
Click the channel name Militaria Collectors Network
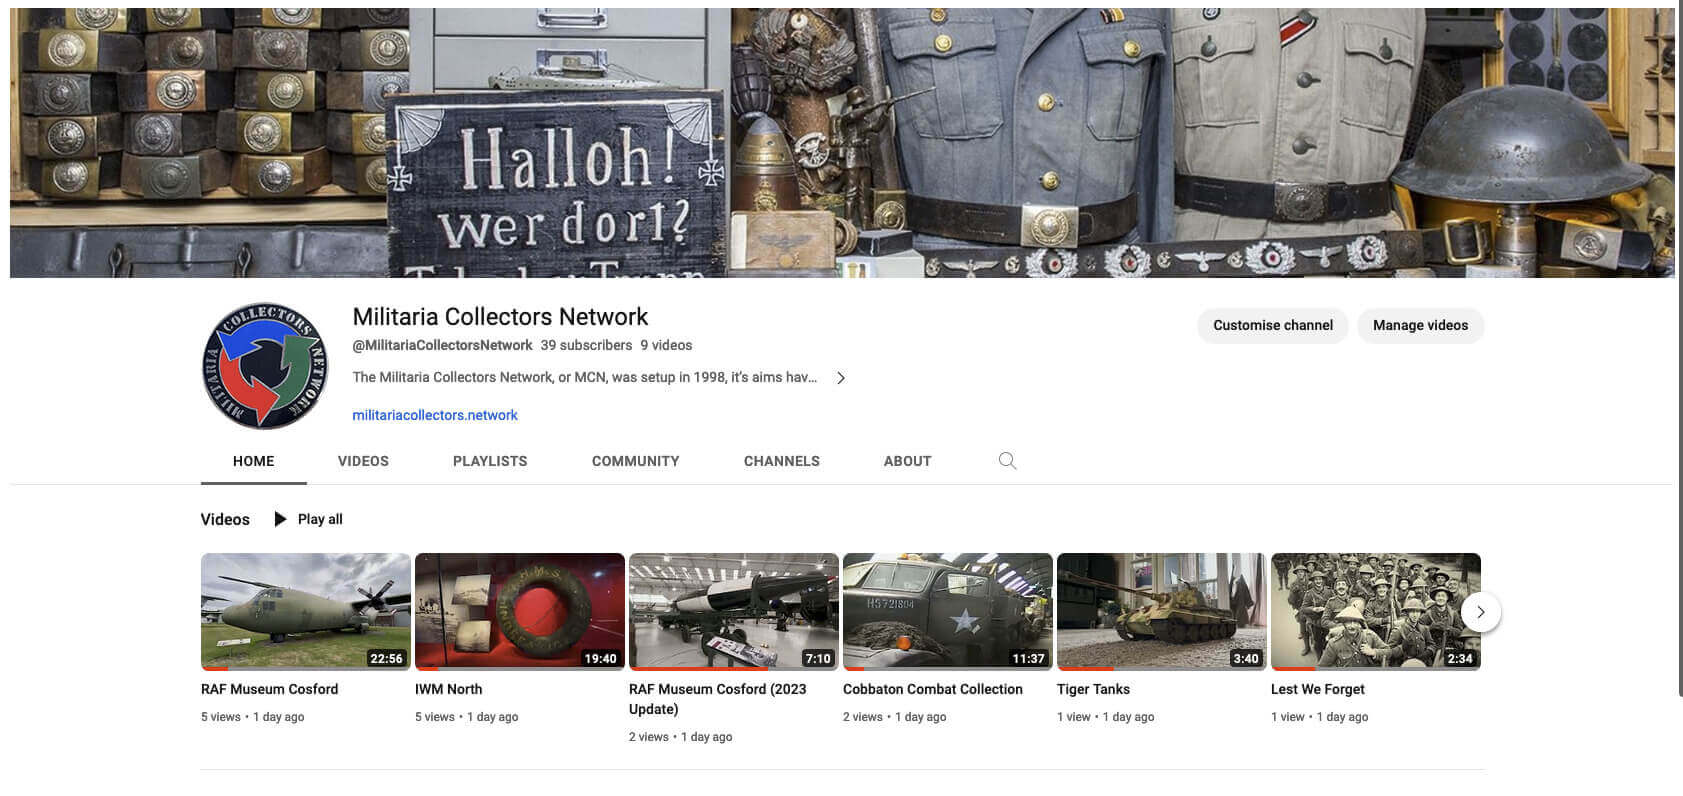pos(500,317)
